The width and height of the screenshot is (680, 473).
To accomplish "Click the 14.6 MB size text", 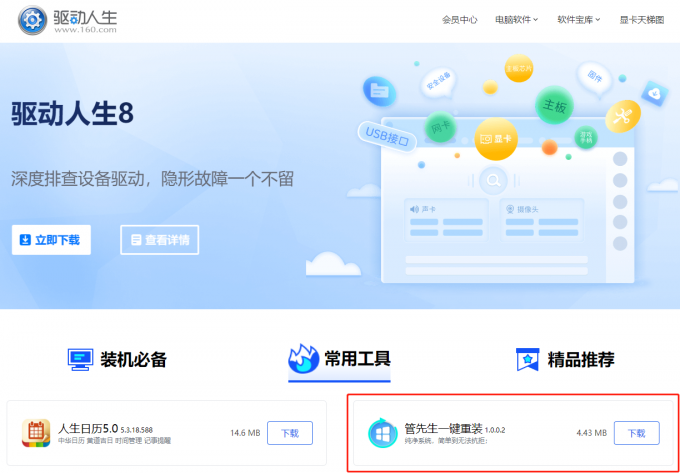I will coord(245,433).
